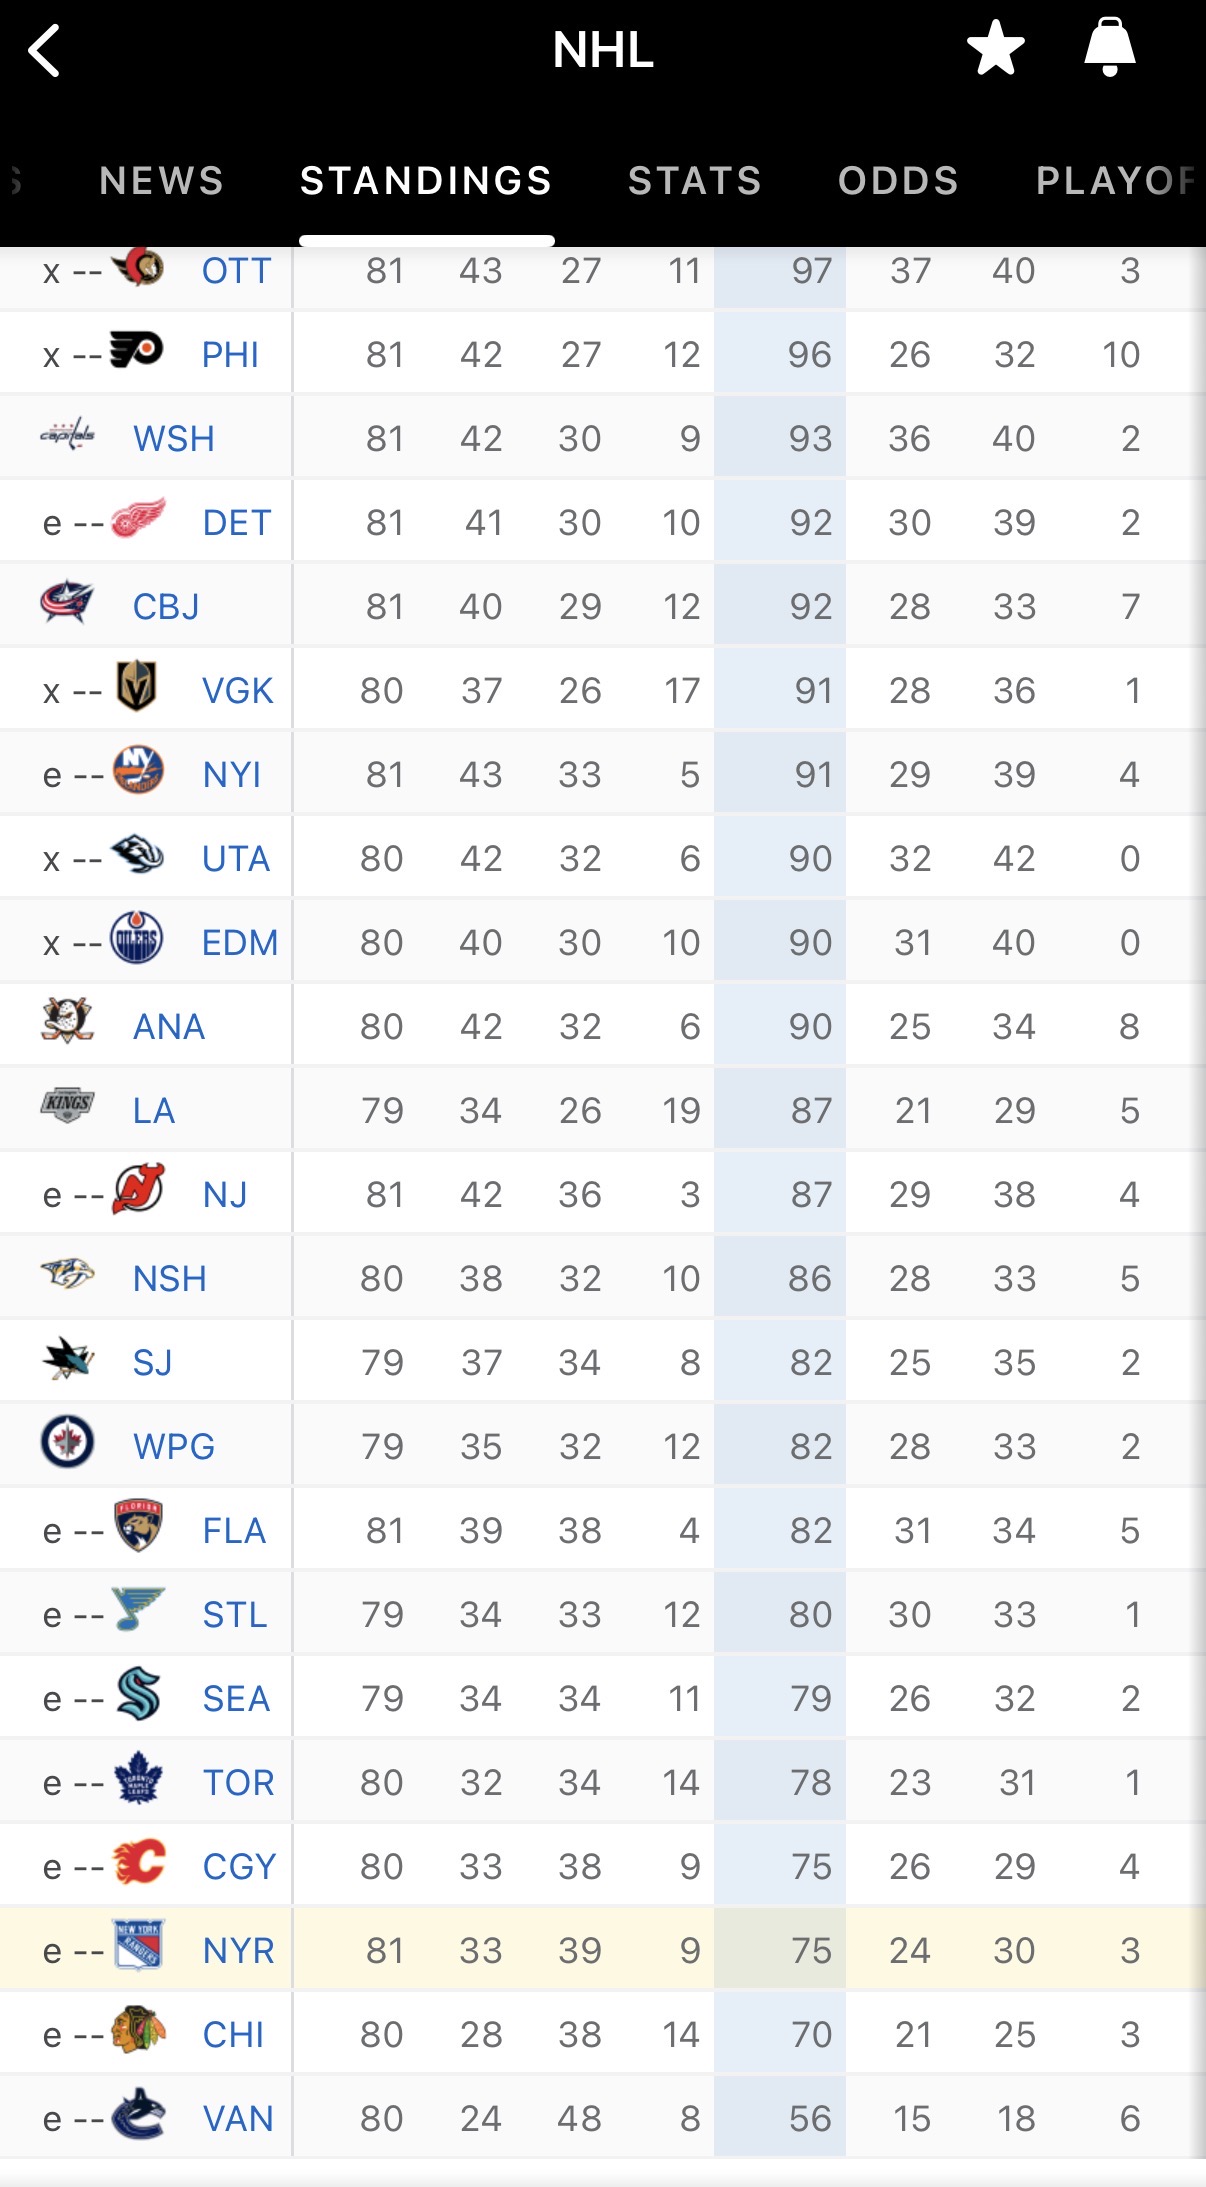The width and height of the screenshot is (1206, 2187).
Task: Open the PLAYOFFS tab
Action: (1115, 181)
